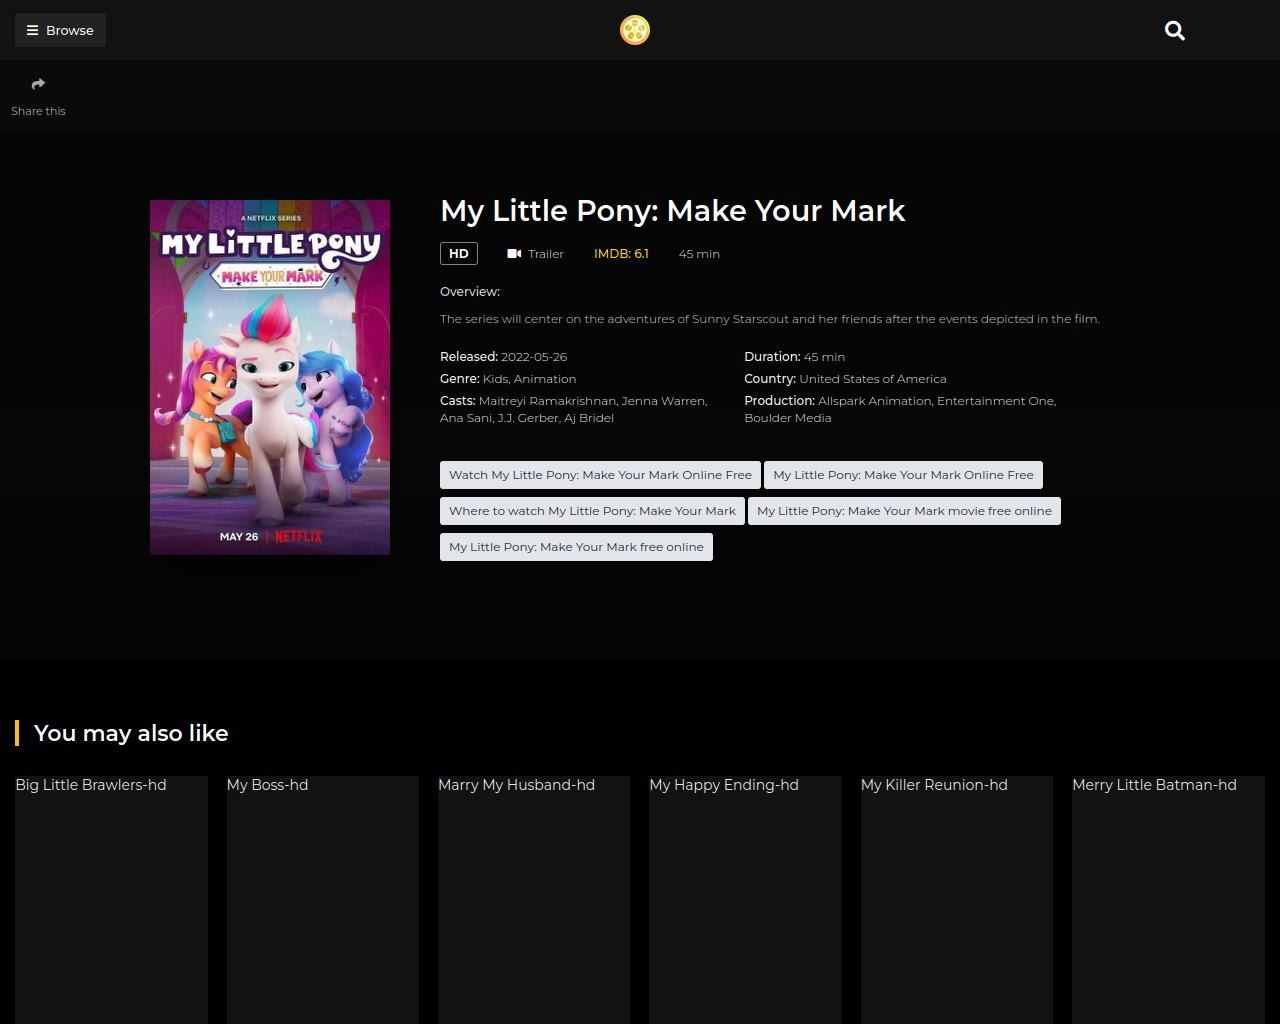Open Allspark Animation production link
Viewport: 1280px width, 1024px height.
[x=875, y=401]
